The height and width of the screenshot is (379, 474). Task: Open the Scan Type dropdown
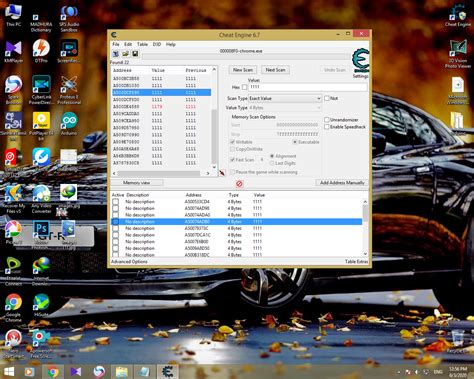coord(285,98)
